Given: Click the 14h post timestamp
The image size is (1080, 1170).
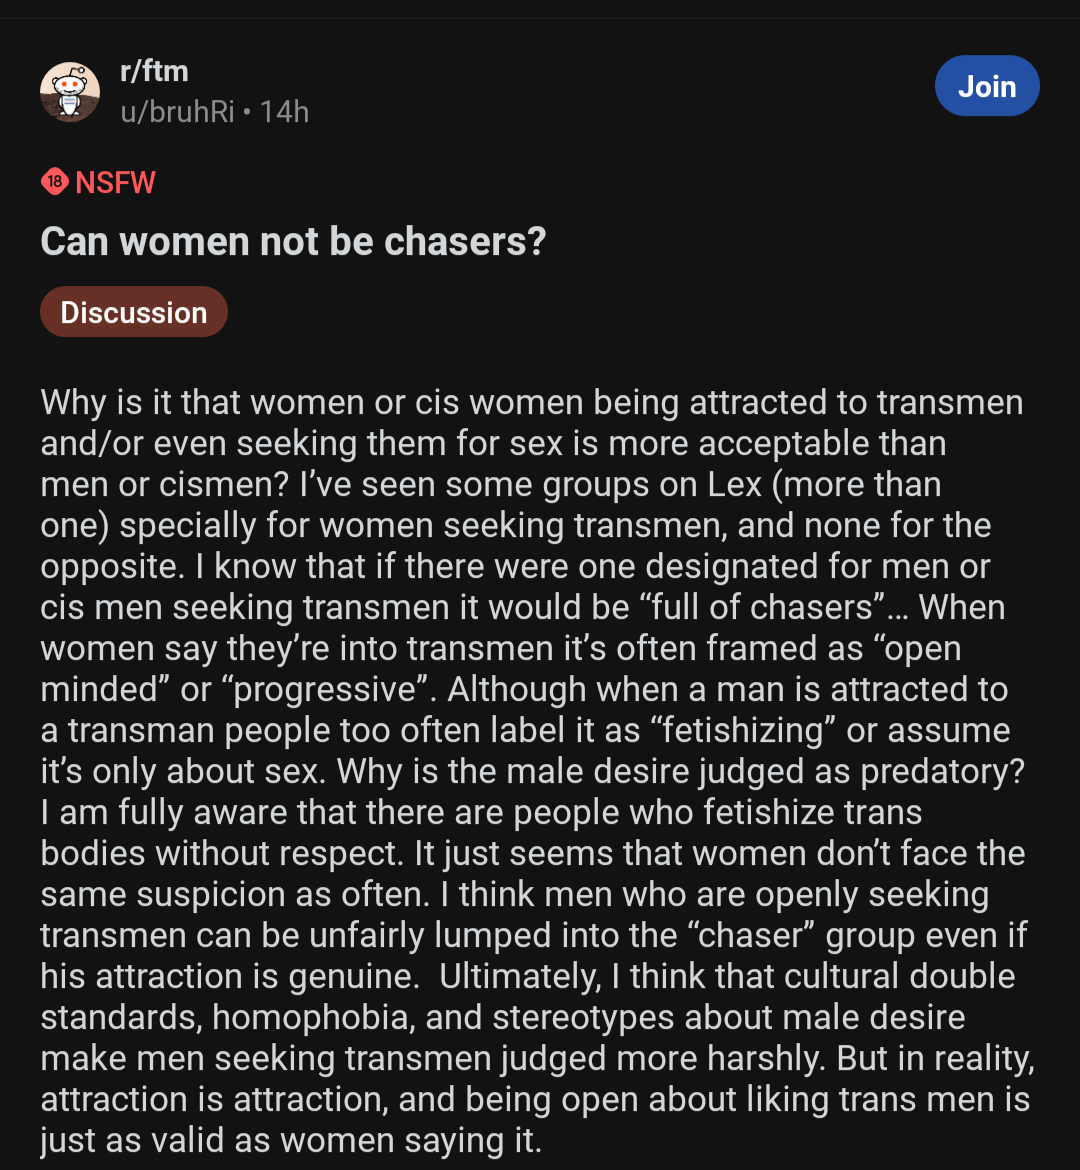Looking at the screenshot, I should (x=284, y=112).
